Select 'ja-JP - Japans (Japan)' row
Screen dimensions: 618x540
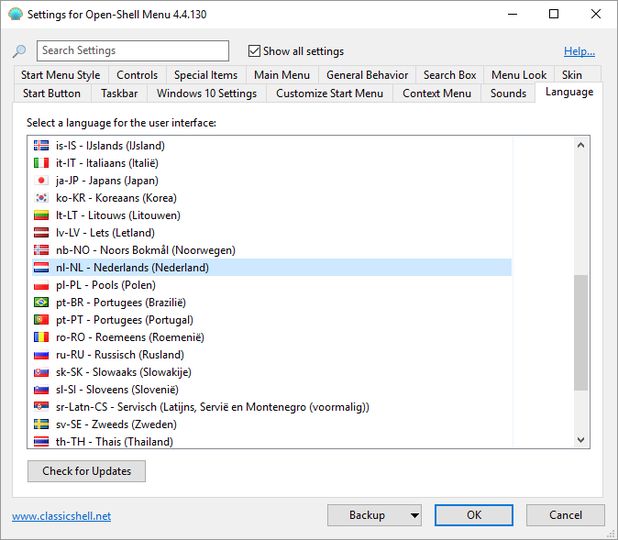click(x=272, y=180)
